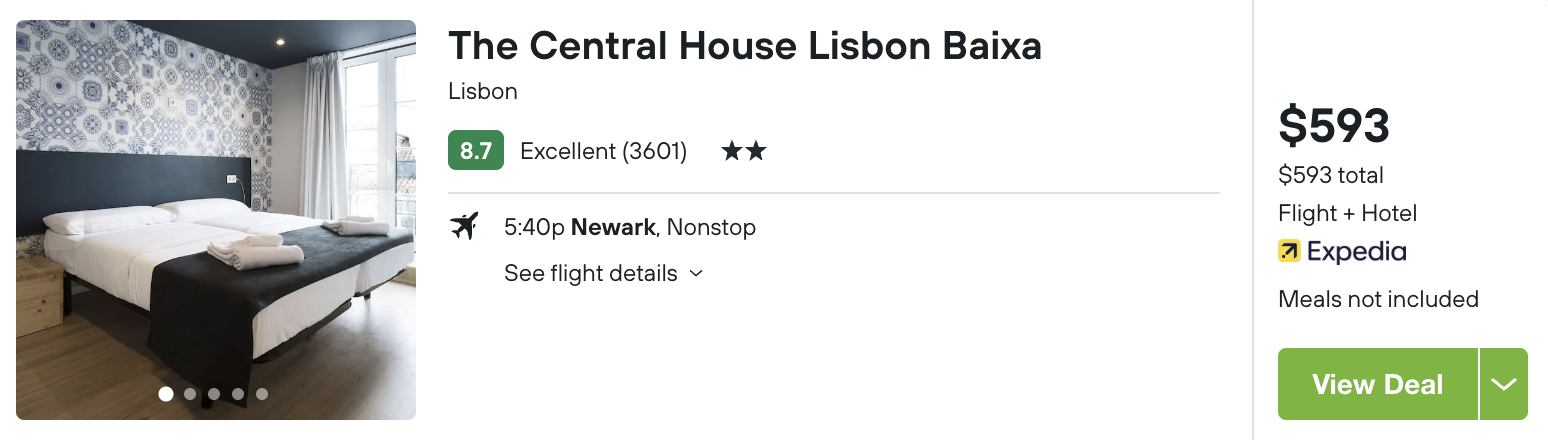
Task: Click the 8.7 green rating badge
Action: tap(476, 151)
